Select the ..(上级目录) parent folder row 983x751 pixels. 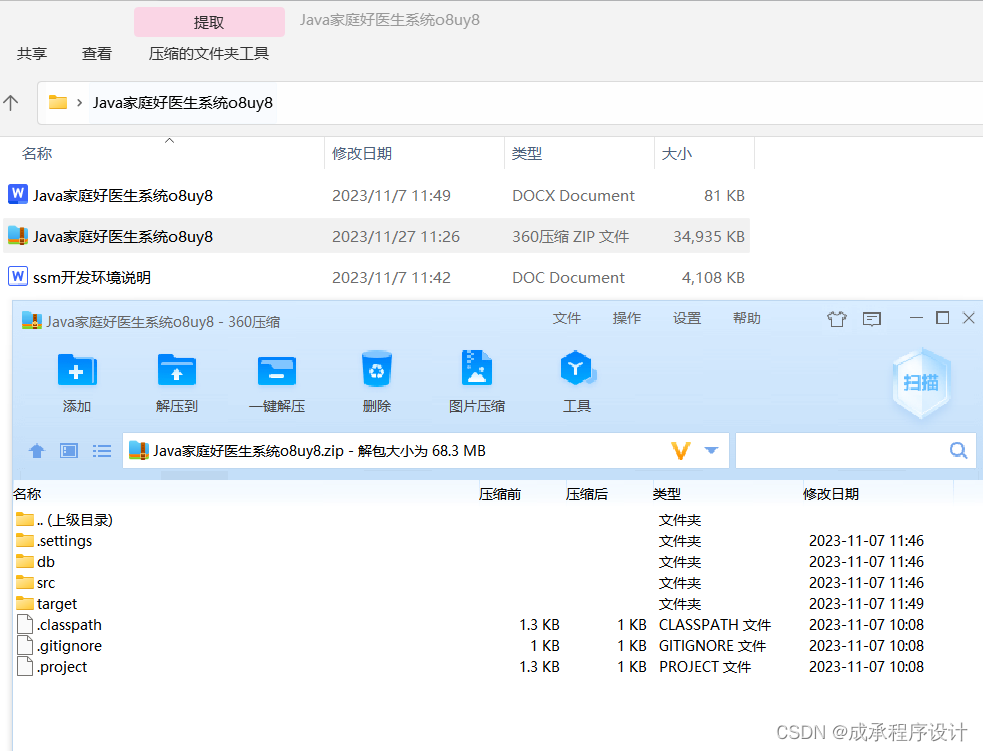[75, 520]
